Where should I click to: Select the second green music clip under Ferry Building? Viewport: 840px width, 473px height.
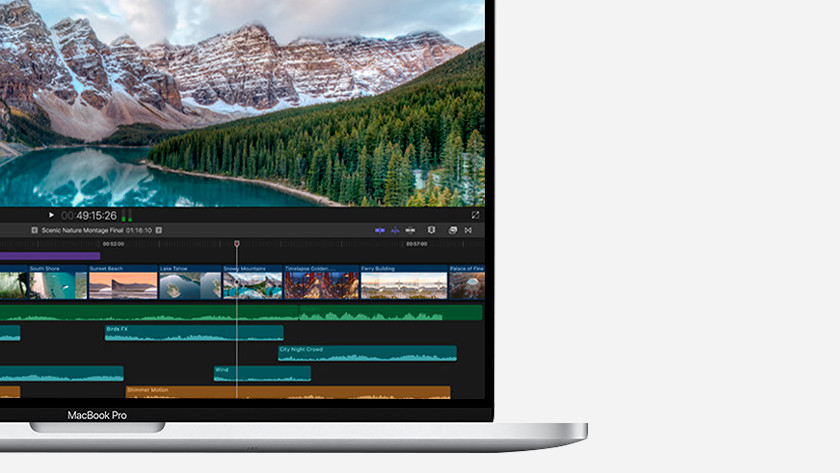coord(391,312)
